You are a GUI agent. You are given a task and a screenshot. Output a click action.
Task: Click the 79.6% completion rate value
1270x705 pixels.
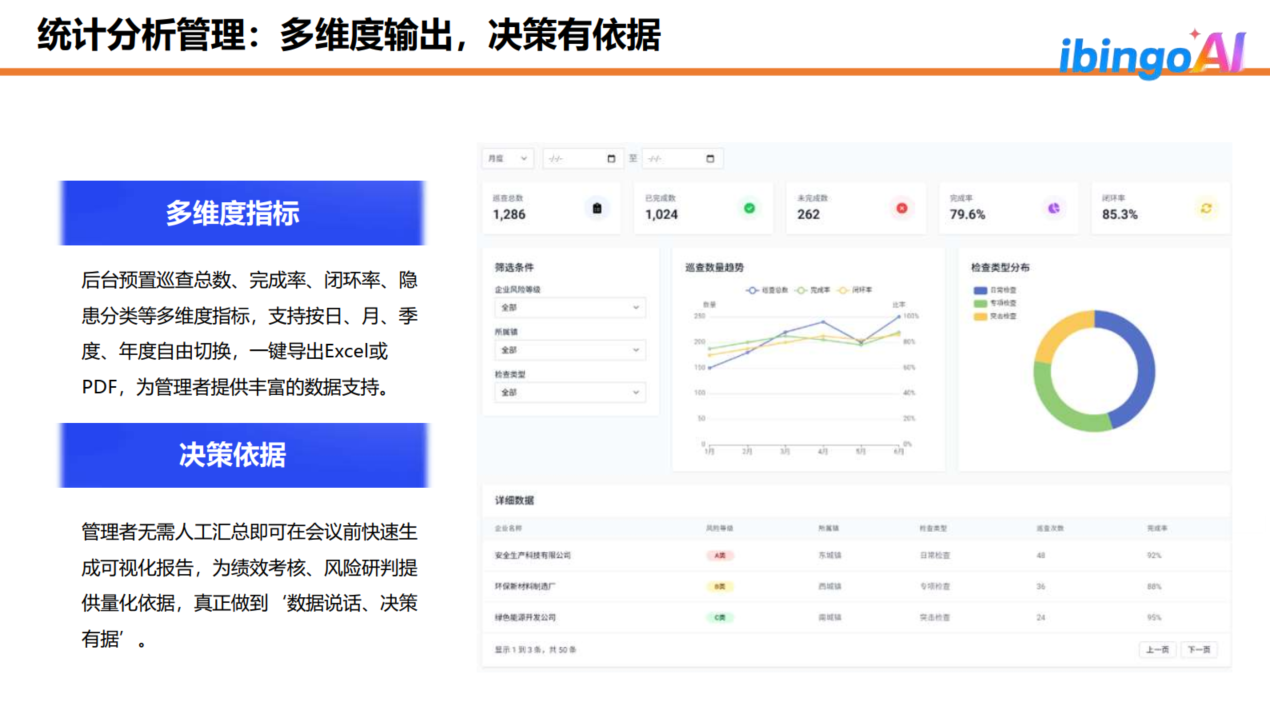point(967,214)
